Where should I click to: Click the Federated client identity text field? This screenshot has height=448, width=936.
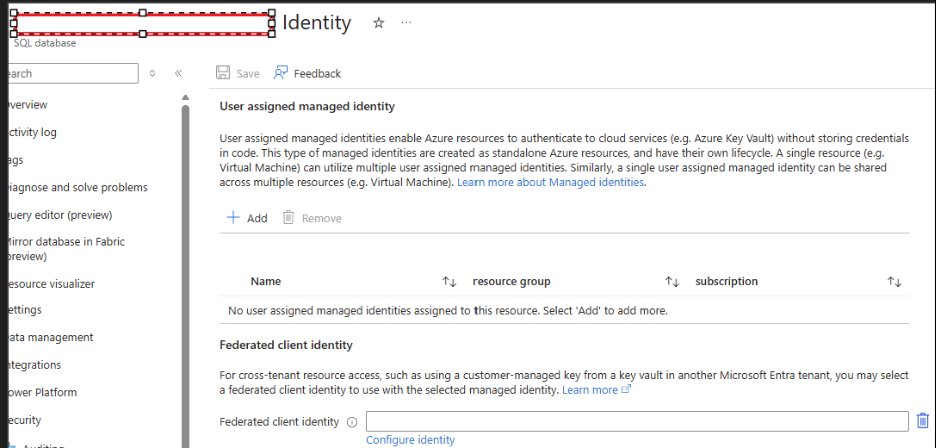[636, 421]
